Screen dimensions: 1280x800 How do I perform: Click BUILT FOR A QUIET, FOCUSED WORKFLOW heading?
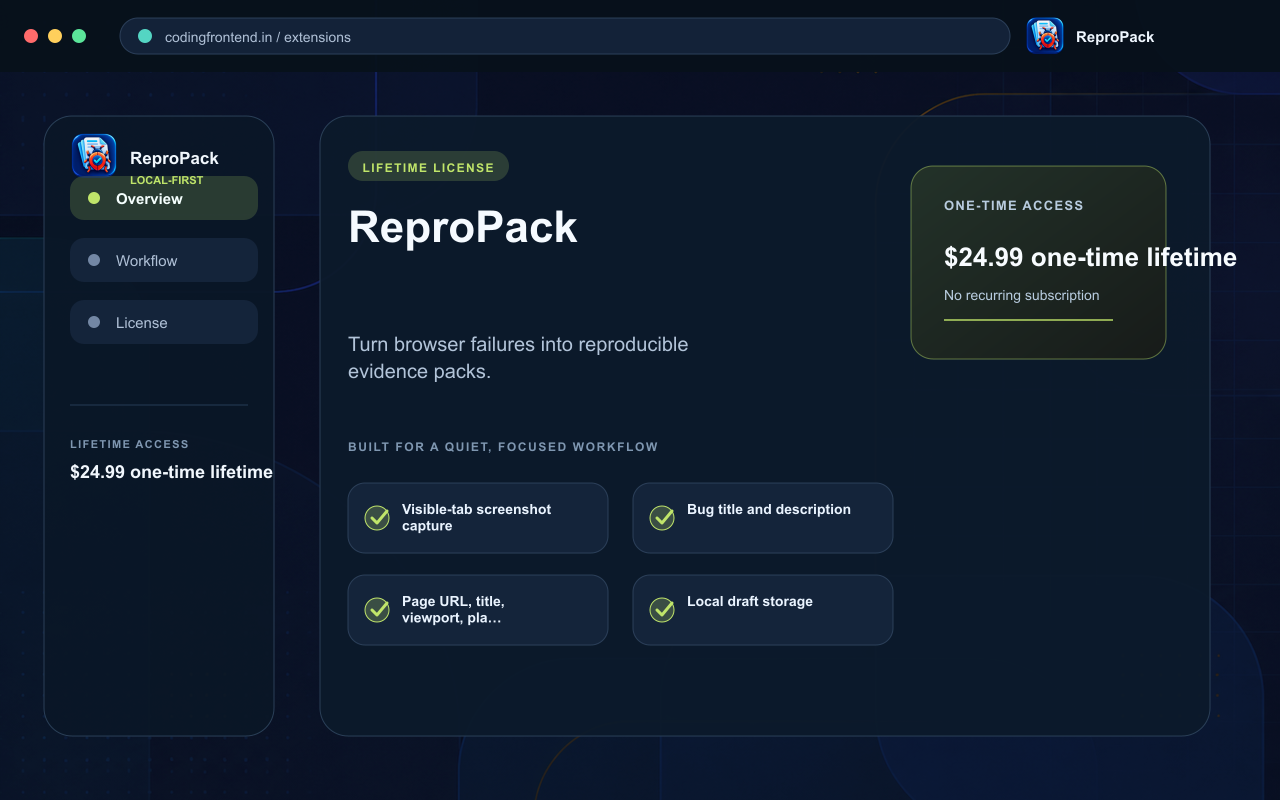click(x=503, y=447)
